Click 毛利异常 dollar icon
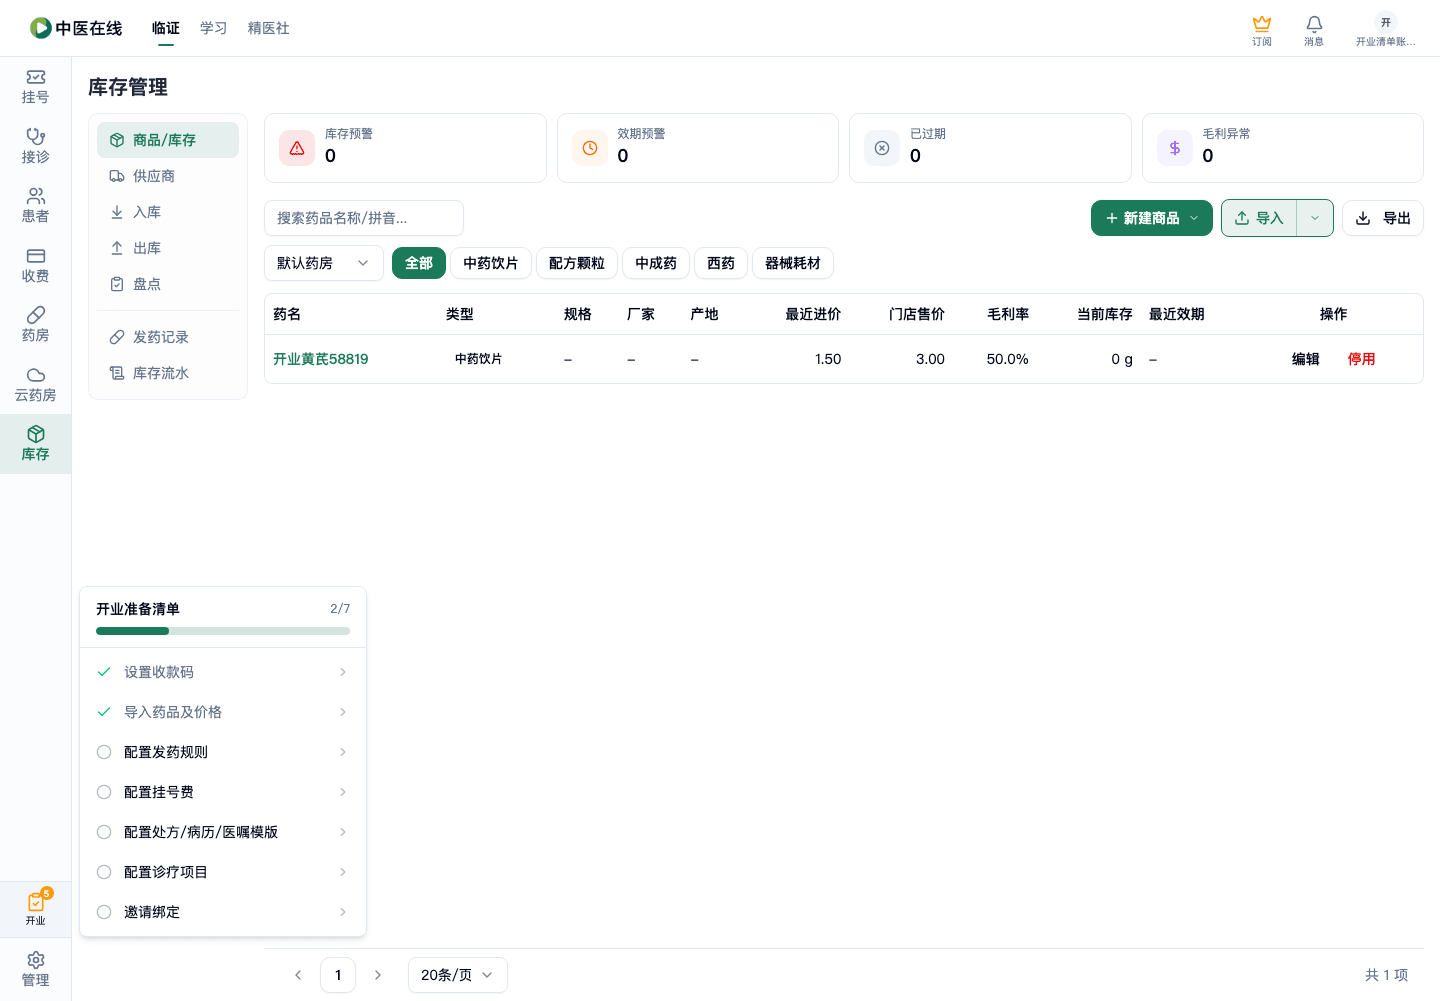 tap(1175, 148)
